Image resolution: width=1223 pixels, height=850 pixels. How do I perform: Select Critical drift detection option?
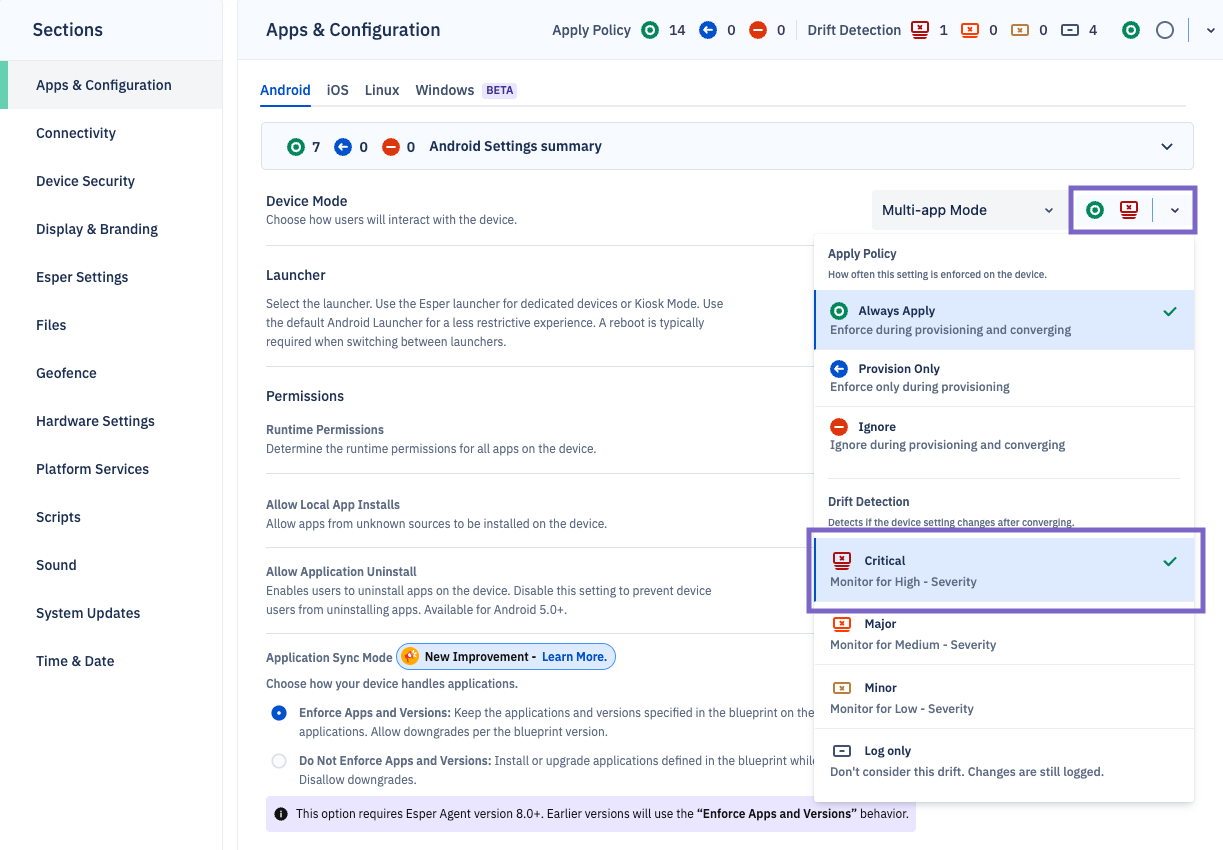[x=1004, y=571]
